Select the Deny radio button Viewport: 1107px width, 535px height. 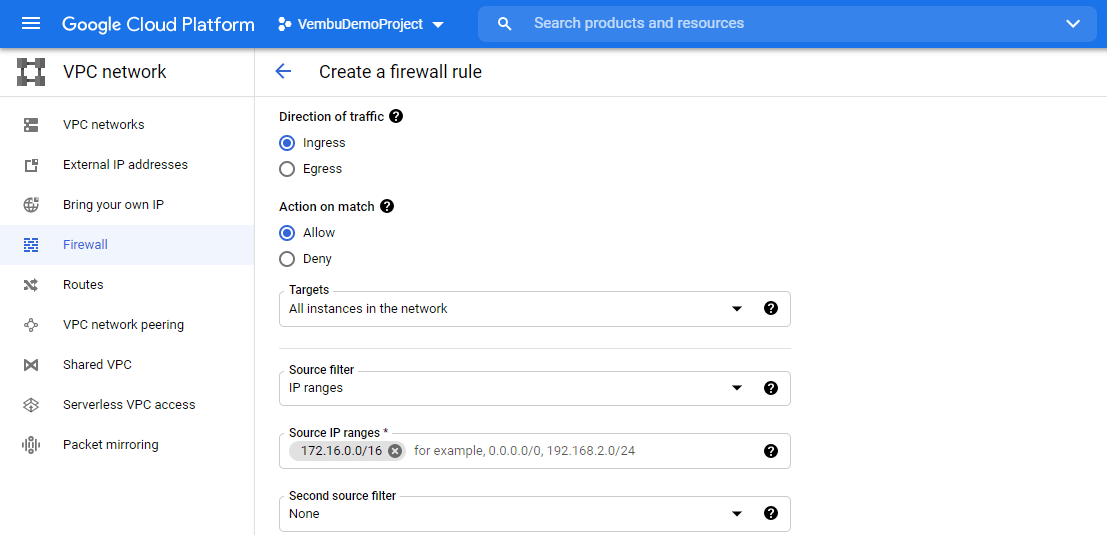click(x=287, y=259)
